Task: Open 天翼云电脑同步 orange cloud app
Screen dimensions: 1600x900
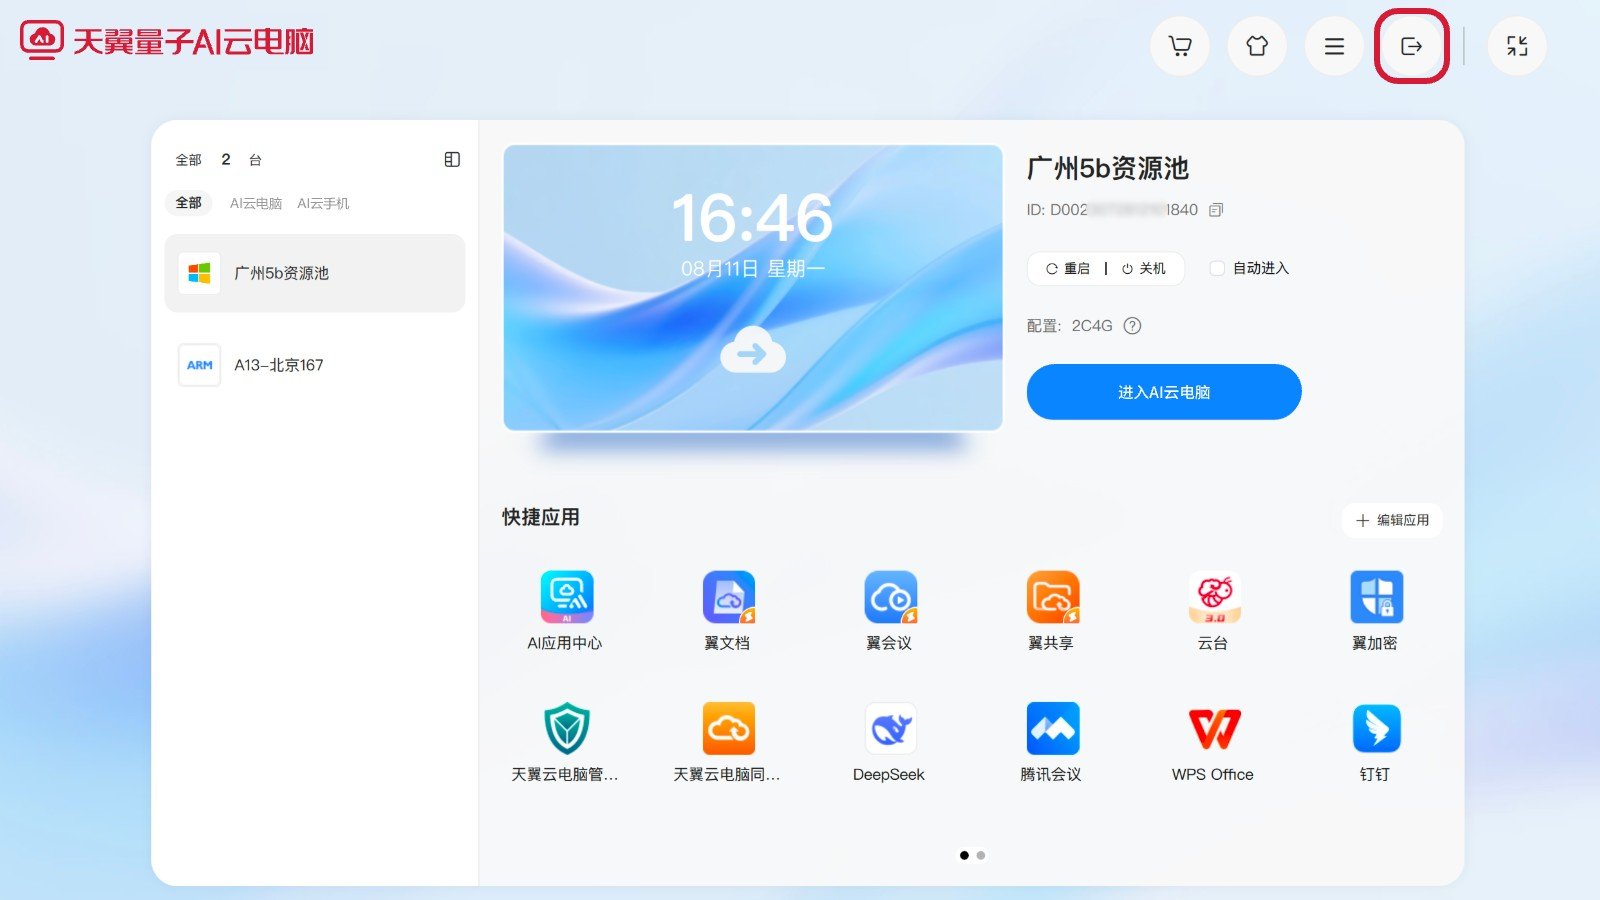Action: pos(728,742)
